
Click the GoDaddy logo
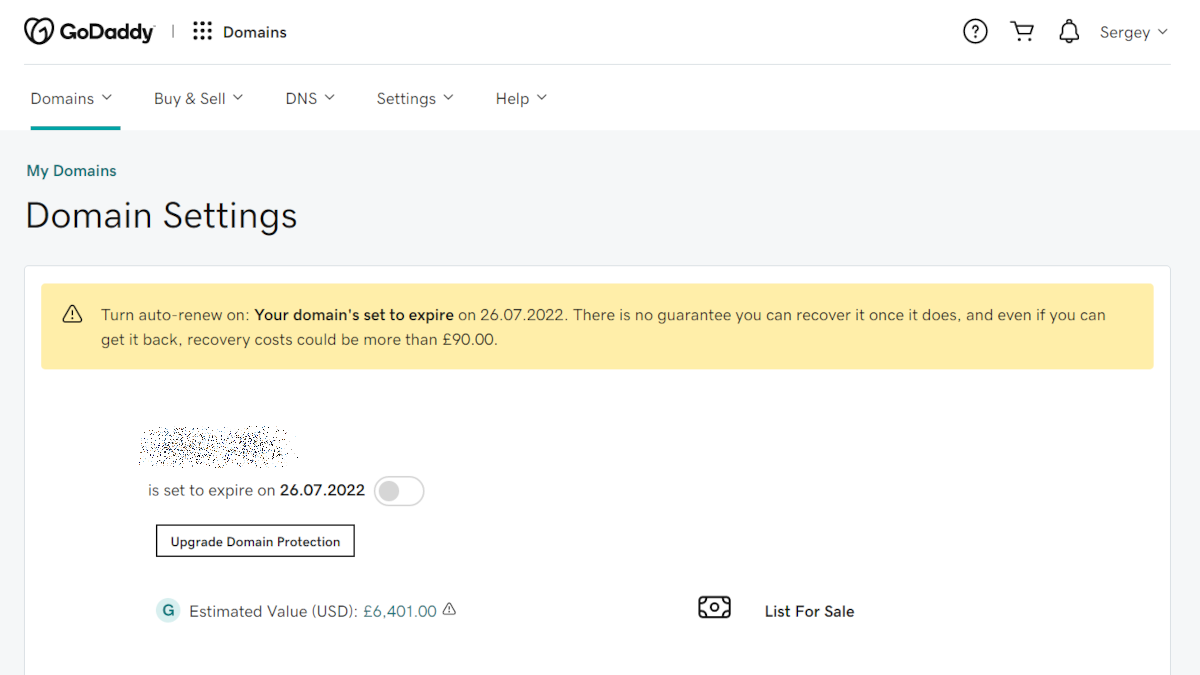point(89,32)
